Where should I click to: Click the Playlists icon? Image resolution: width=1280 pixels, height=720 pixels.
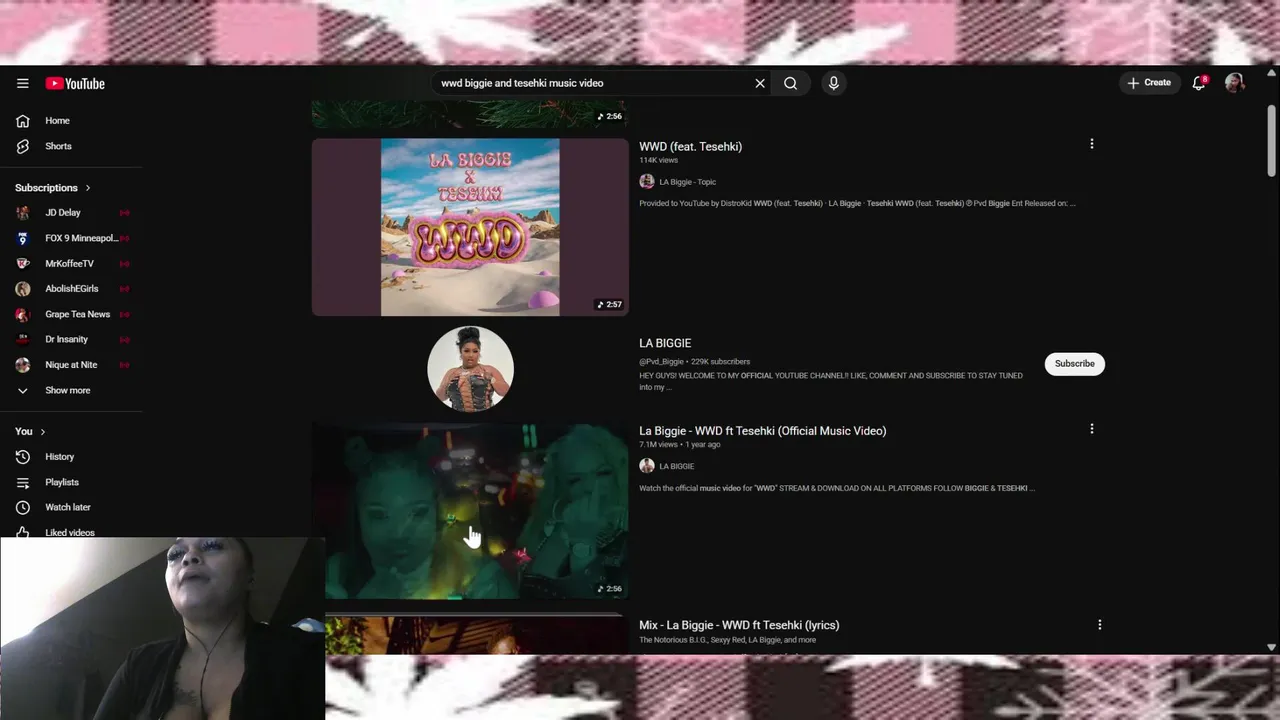tap(23, 482)
